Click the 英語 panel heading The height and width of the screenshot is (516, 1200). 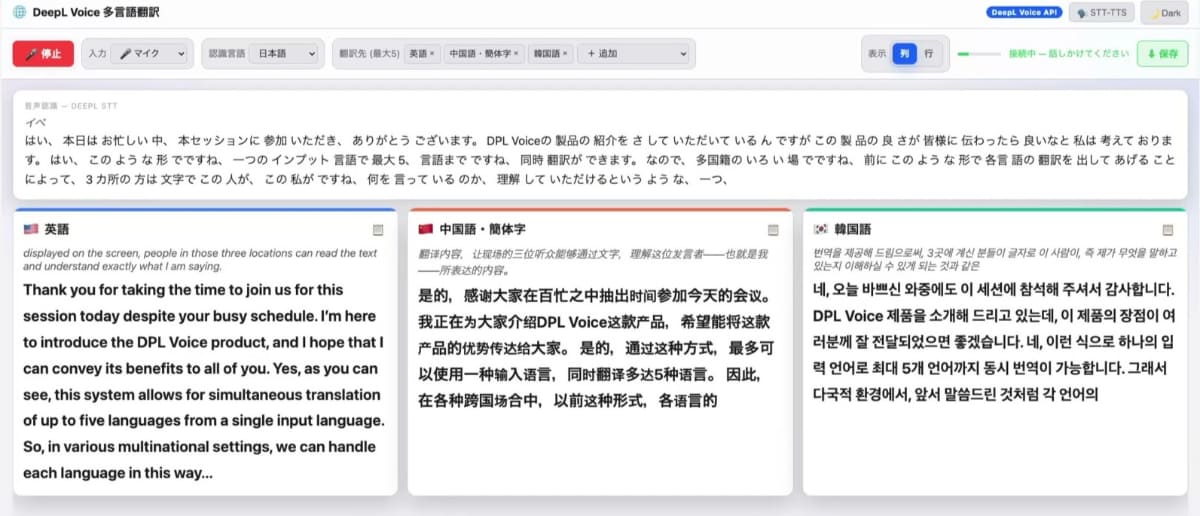[57, 229]
